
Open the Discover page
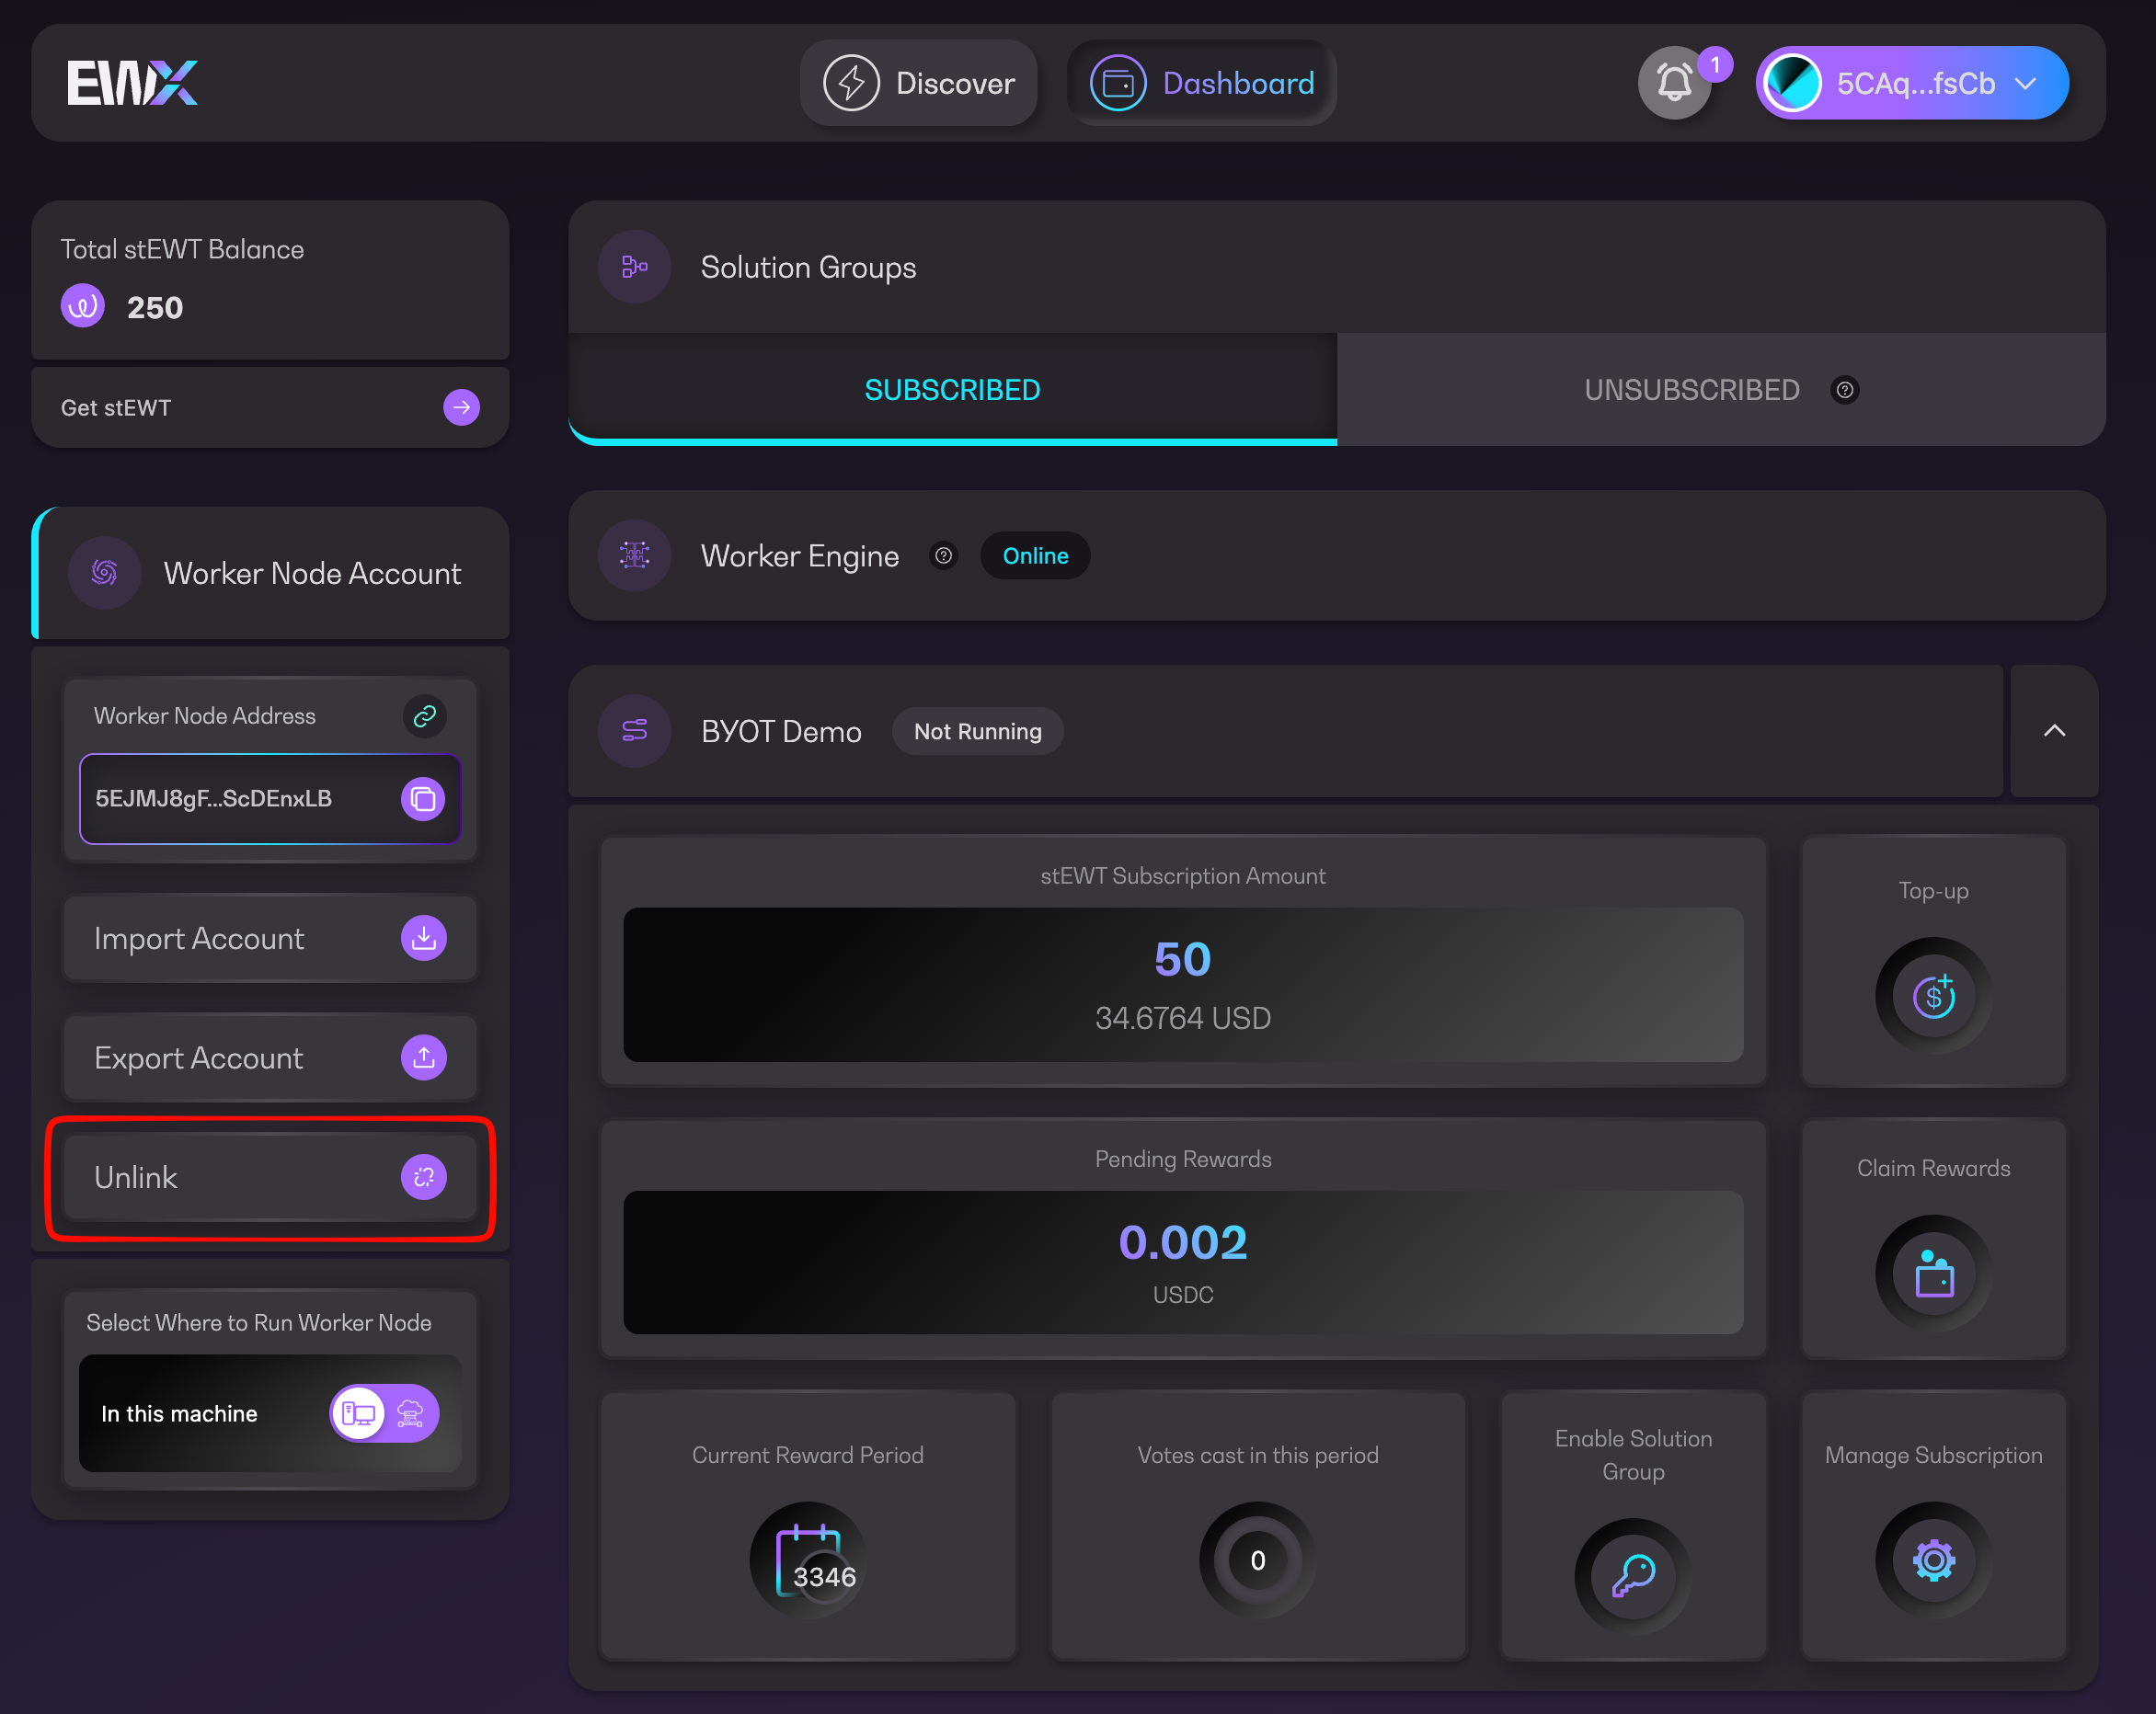pyautogui.click(x=918, y=83)
